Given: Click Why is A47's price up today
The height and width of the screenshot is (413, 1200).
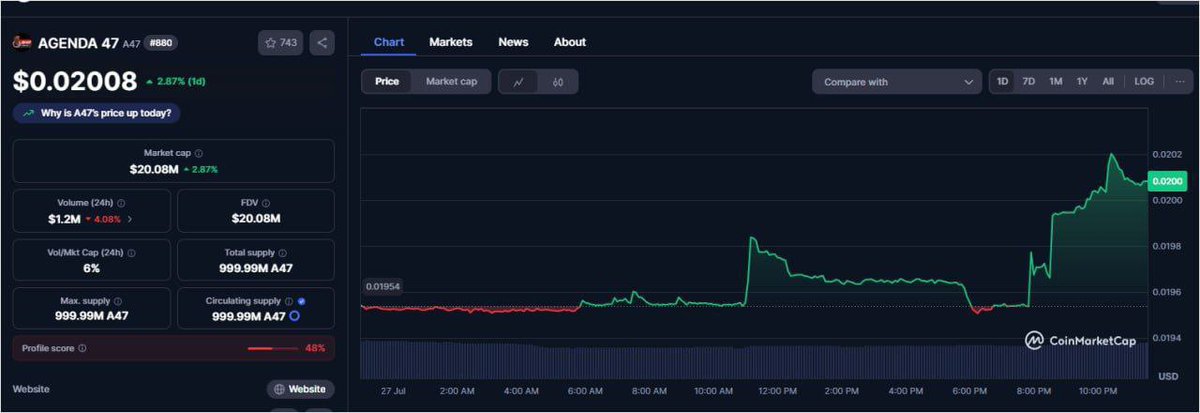Looking at the screenshot, I should [96, 113].
